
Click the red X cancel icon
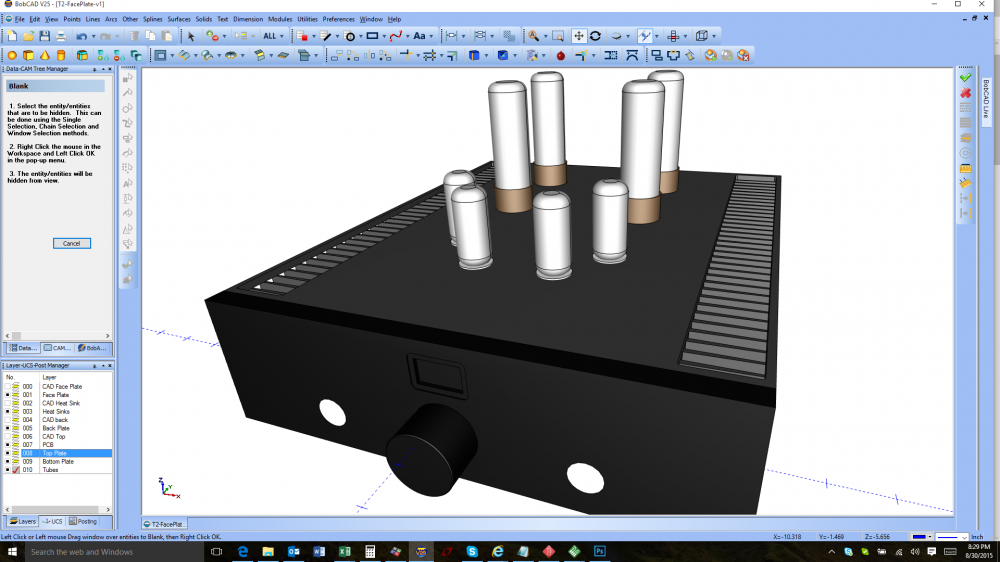[x=965, y=93]
